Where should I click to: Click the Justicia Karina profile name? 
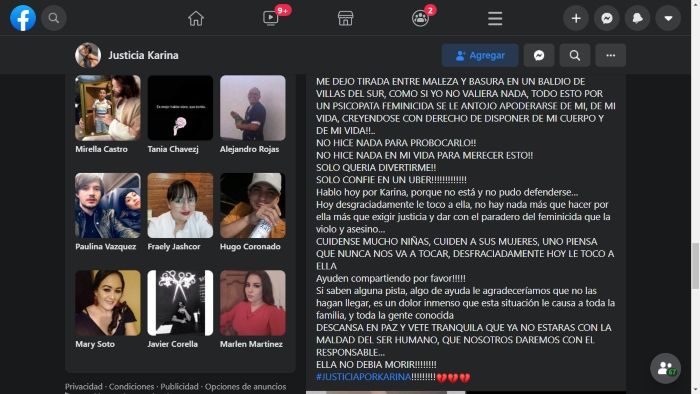pyautogui.click(x=143, y=55)
